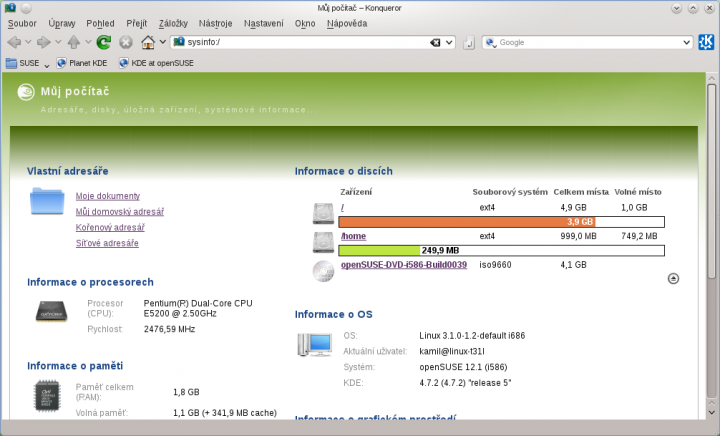Click the hard disk icon for root partition
Screen dimensions: 720x436
[x=323, y=214]
